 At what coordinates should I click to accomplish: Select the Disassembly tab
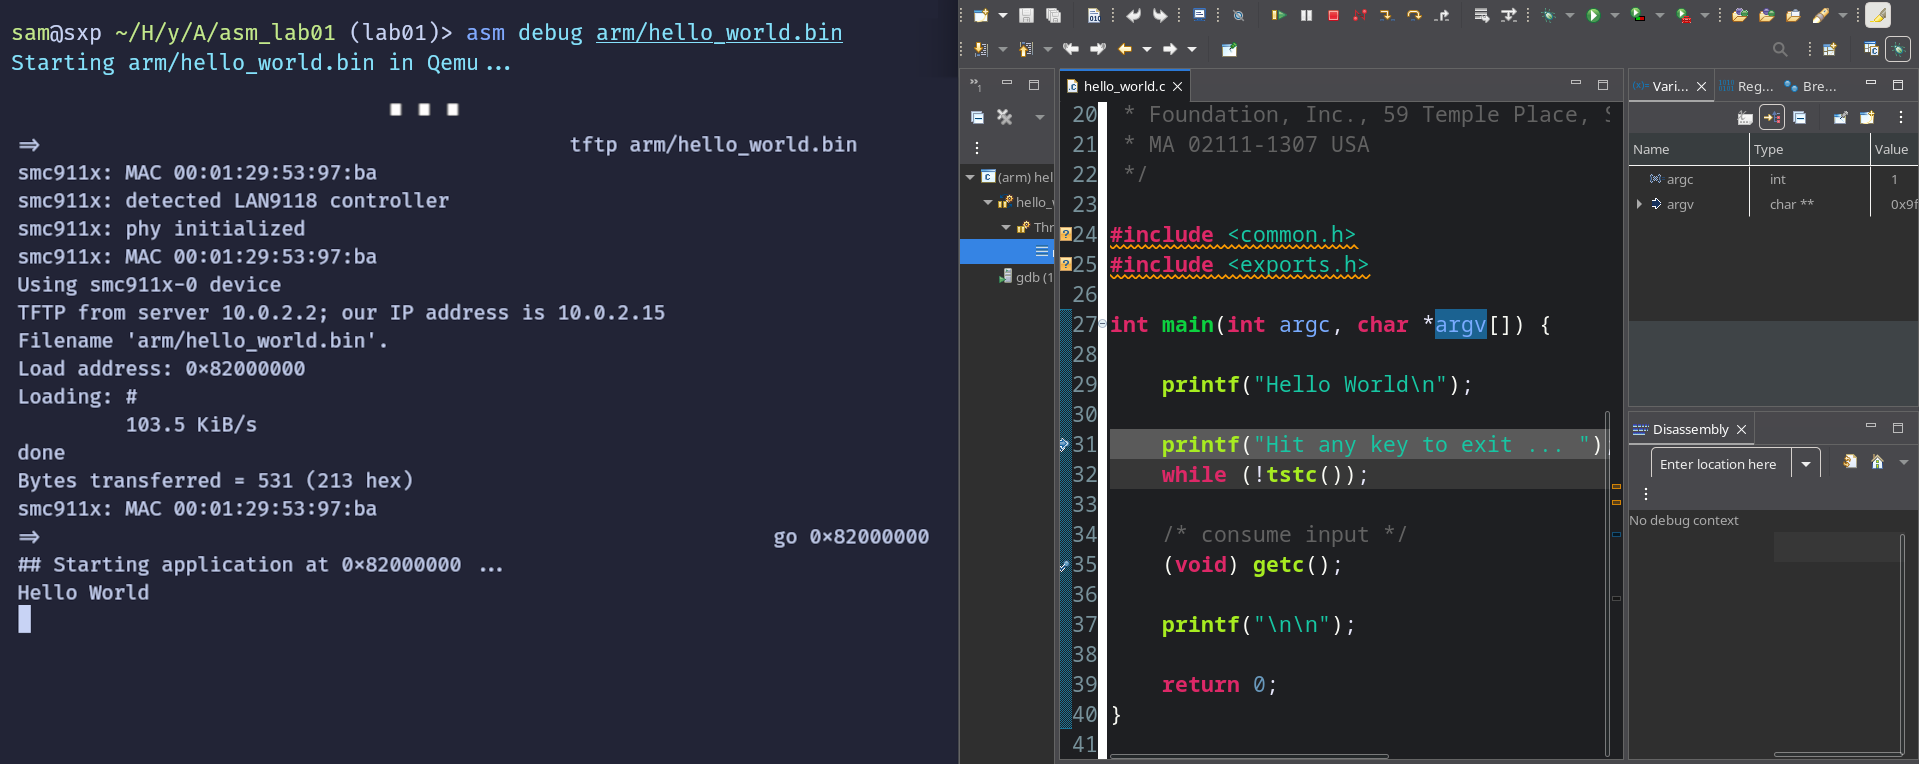pos(1689,429)
